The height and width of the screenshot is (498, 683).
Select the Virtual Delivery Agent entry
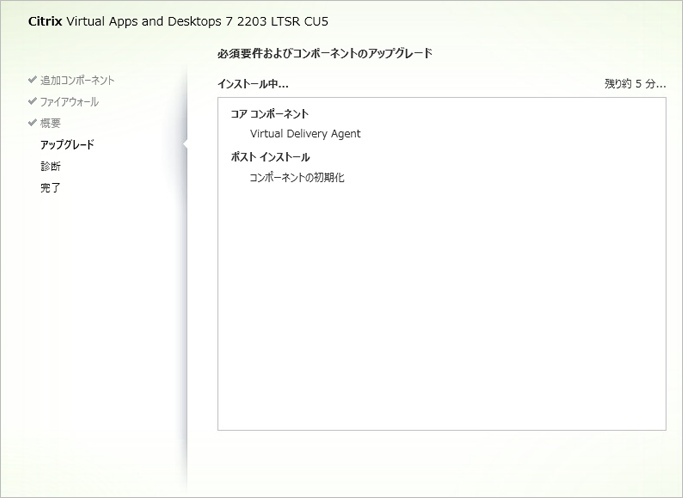click(305, 134)
